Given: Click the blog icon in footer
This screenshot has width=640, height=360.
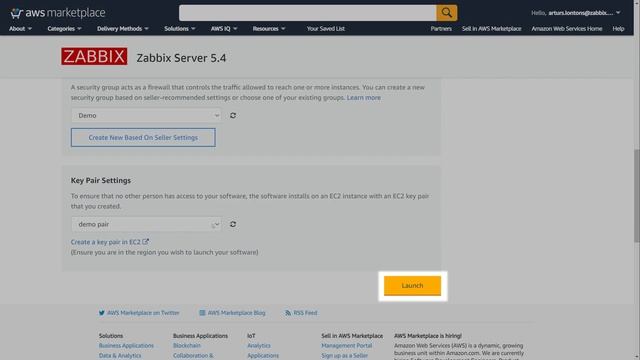Looking at the screenshot, I should pyautogui.click(x=202, y=313).
